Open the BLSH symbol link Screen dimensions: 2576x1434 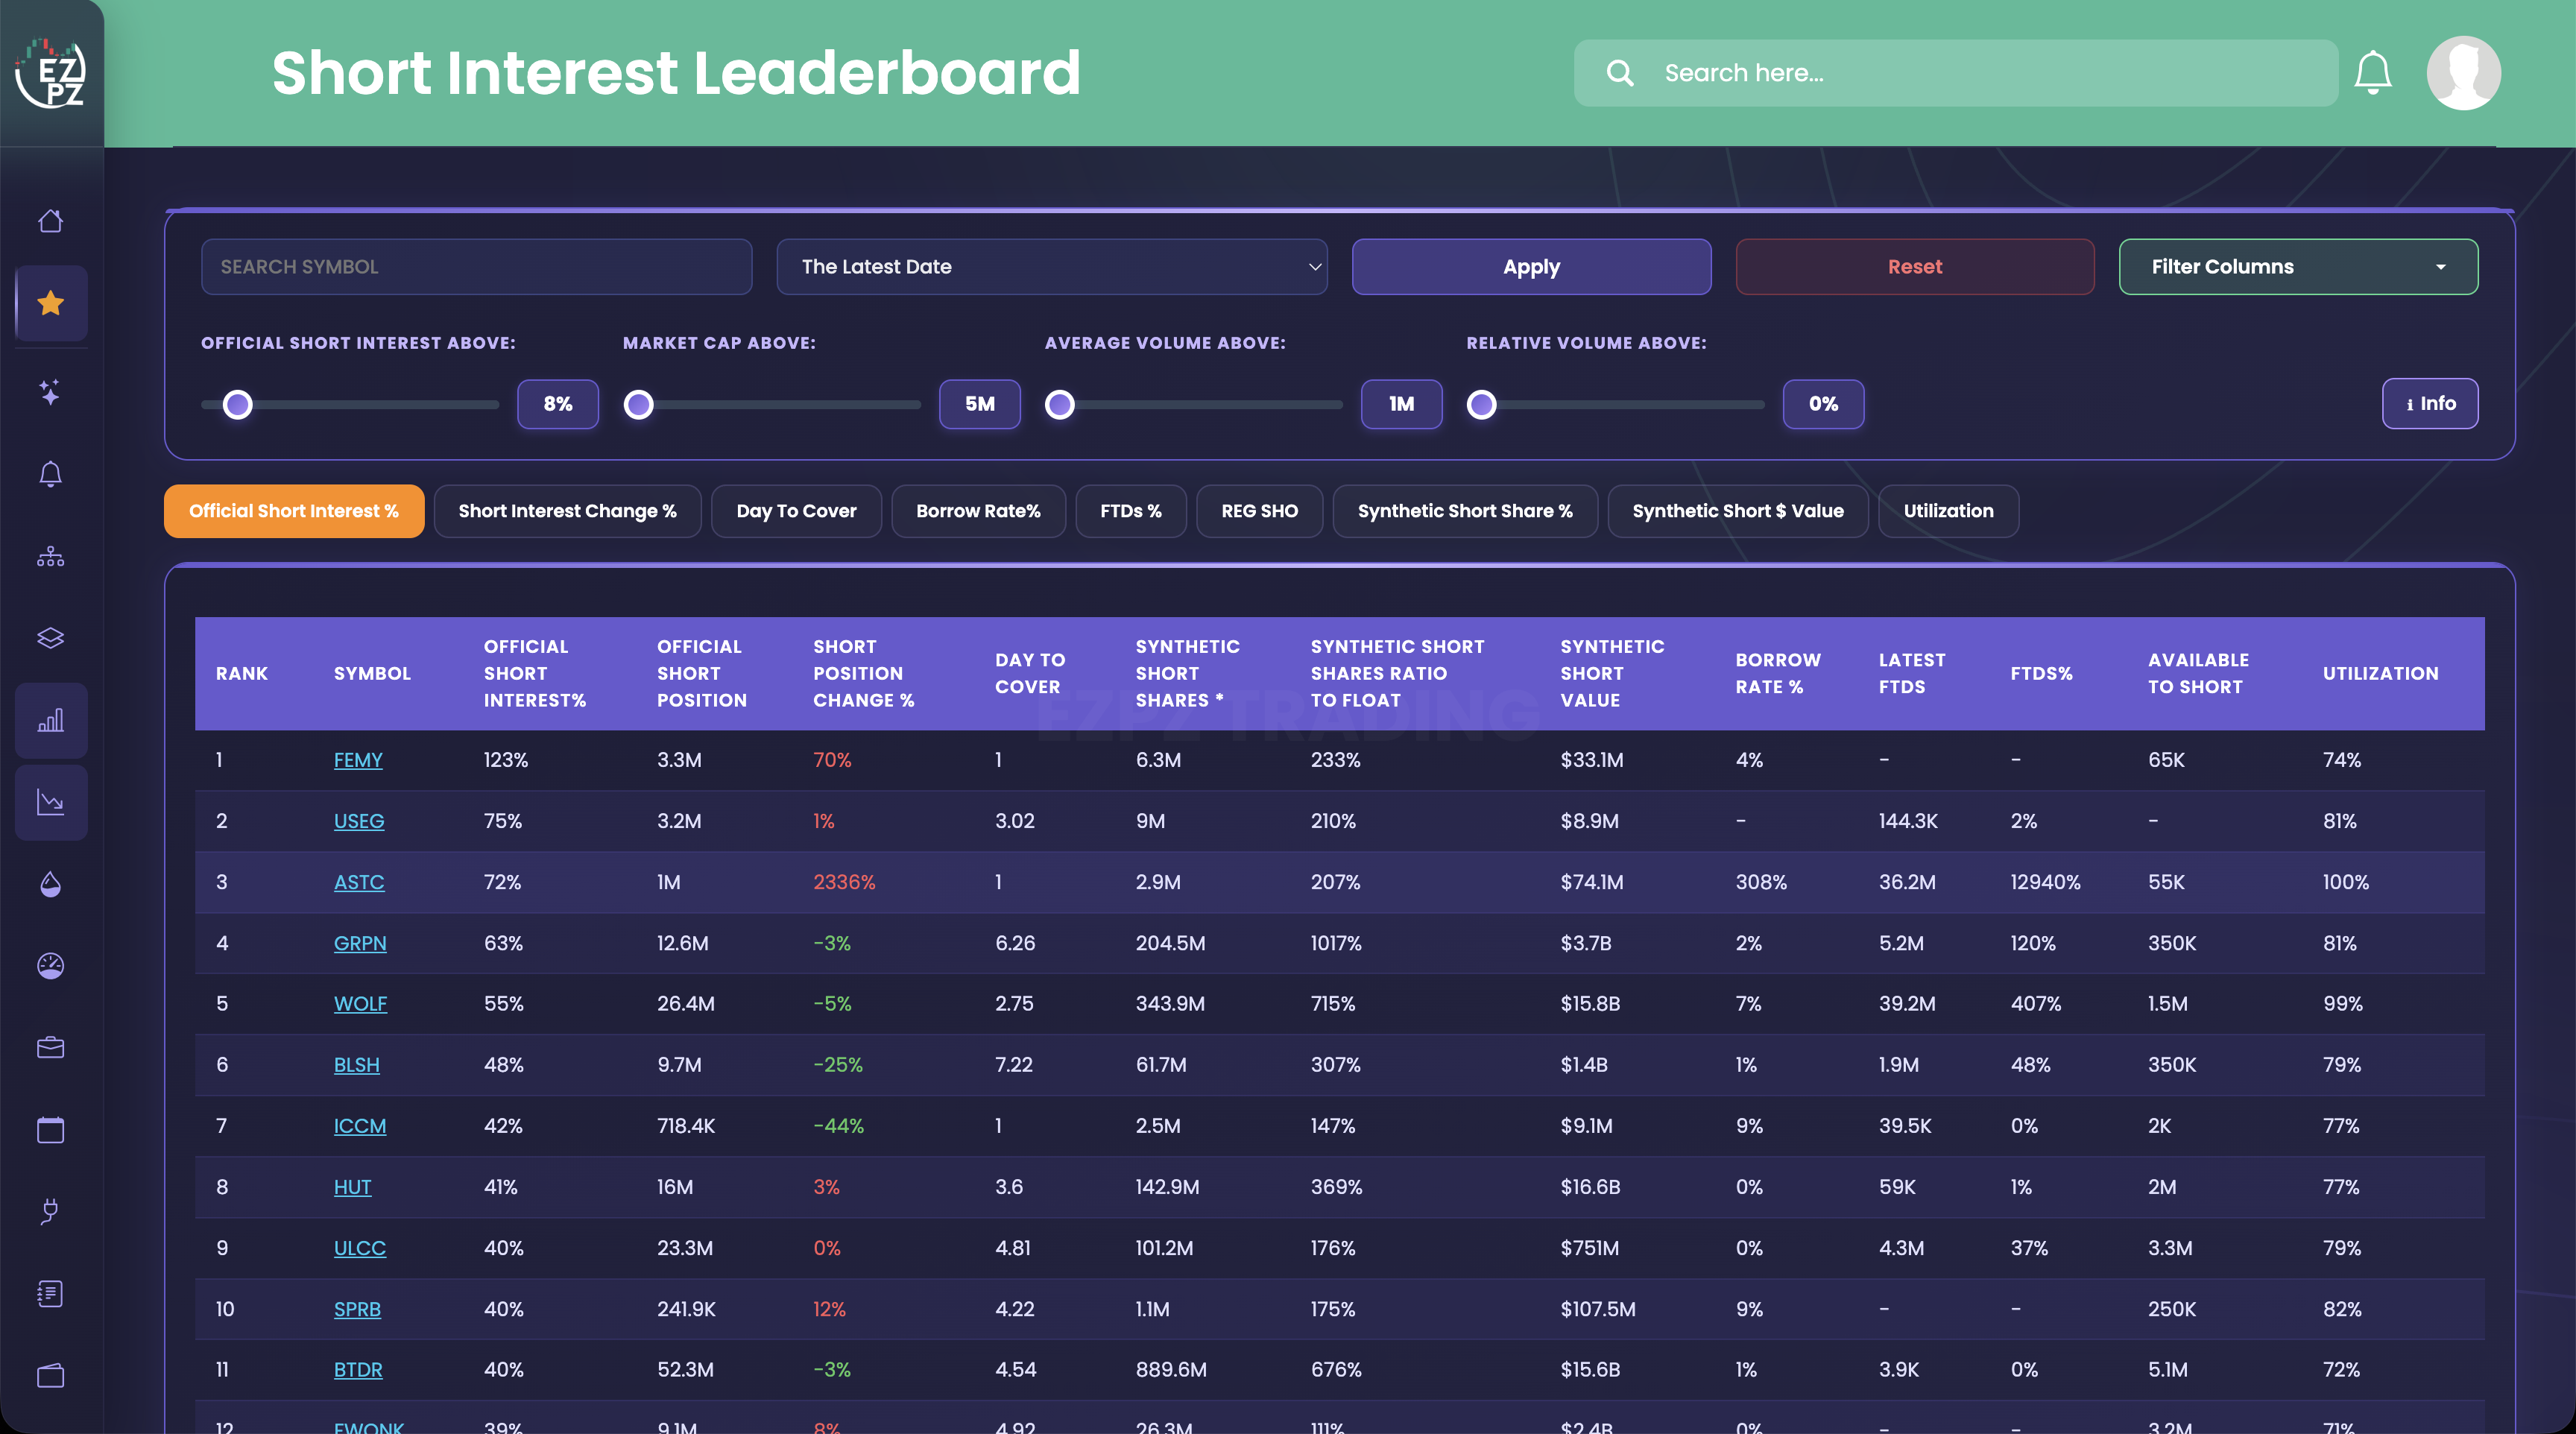coord(357,1065)
